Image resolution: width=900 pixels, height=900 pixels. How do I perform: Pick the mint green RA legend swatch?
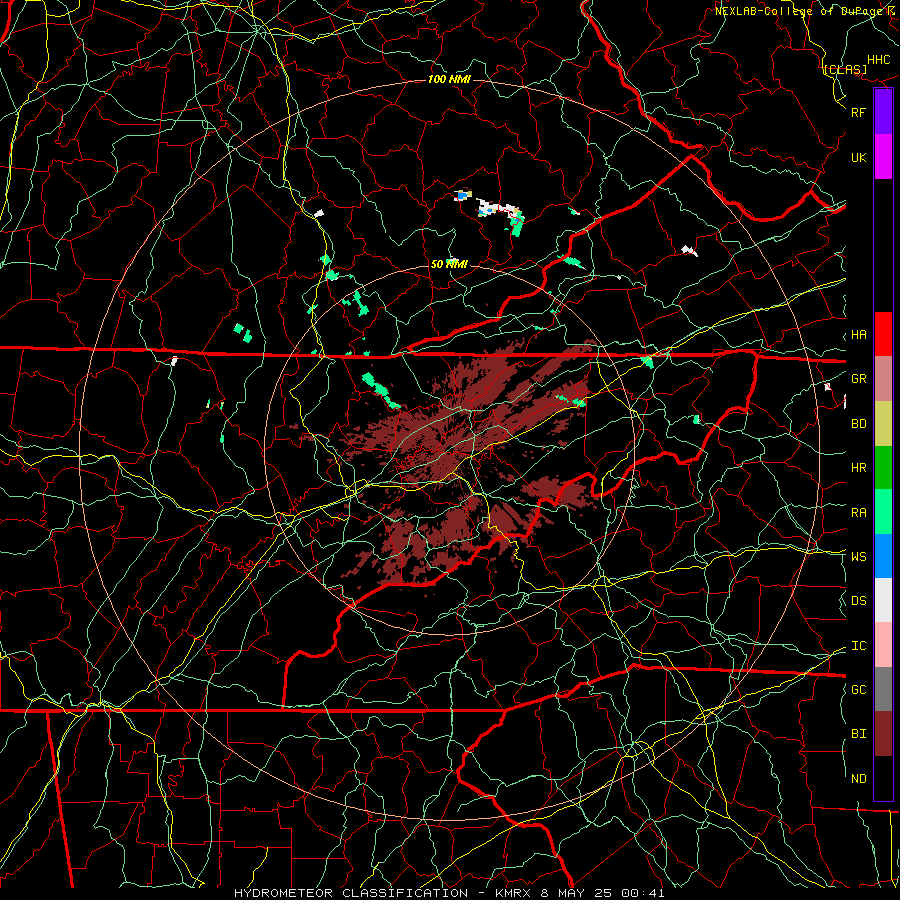coord(883,512)
